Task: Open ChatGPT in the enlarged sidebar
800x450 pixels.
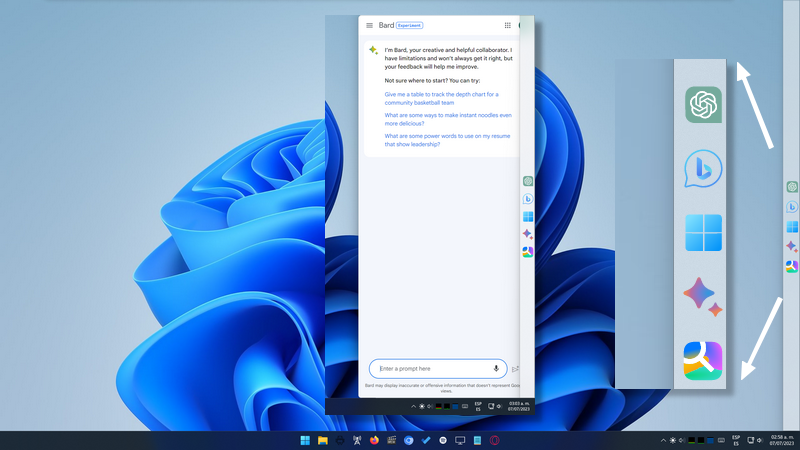Action: (x=703, y=105)
